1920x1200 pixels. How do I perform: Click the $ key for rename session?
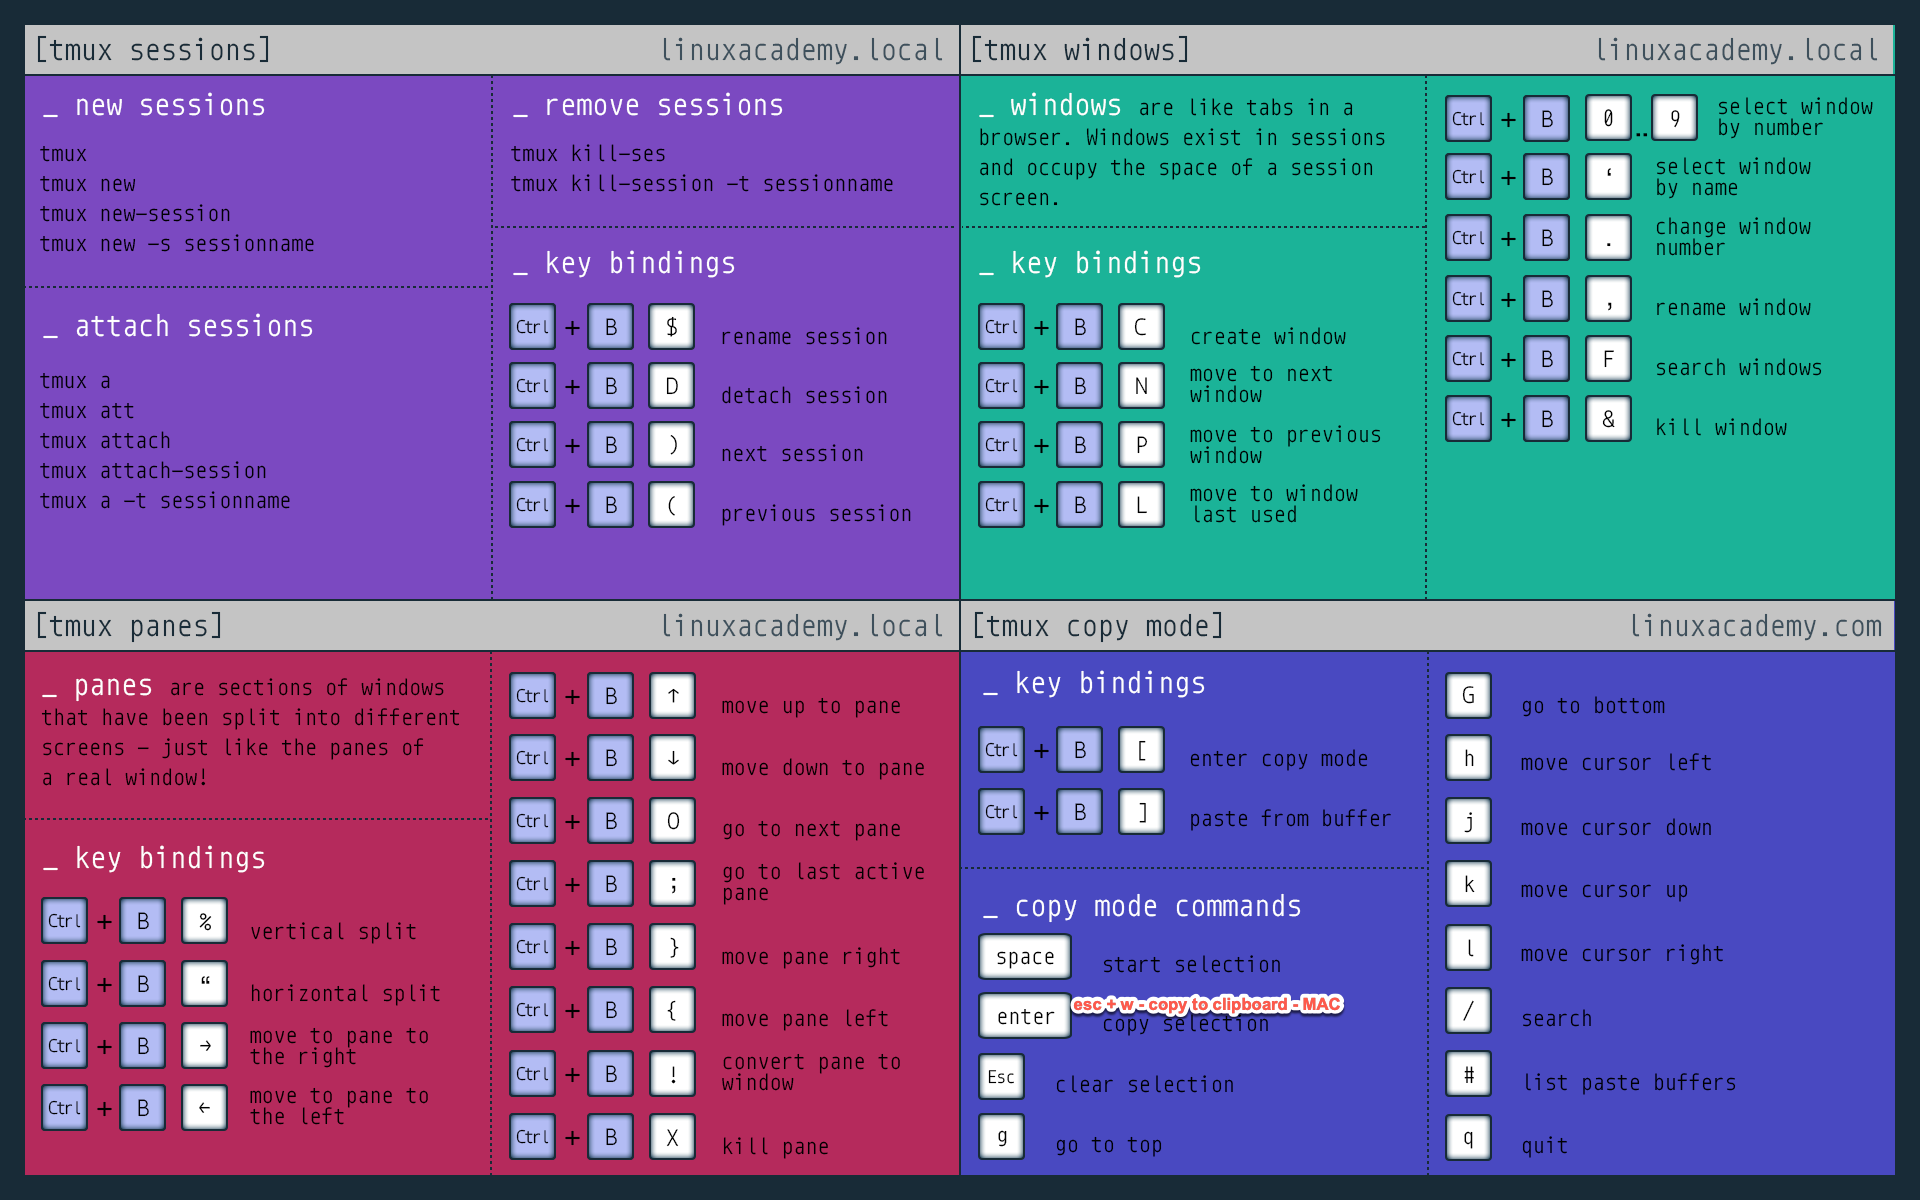(672, 327)
